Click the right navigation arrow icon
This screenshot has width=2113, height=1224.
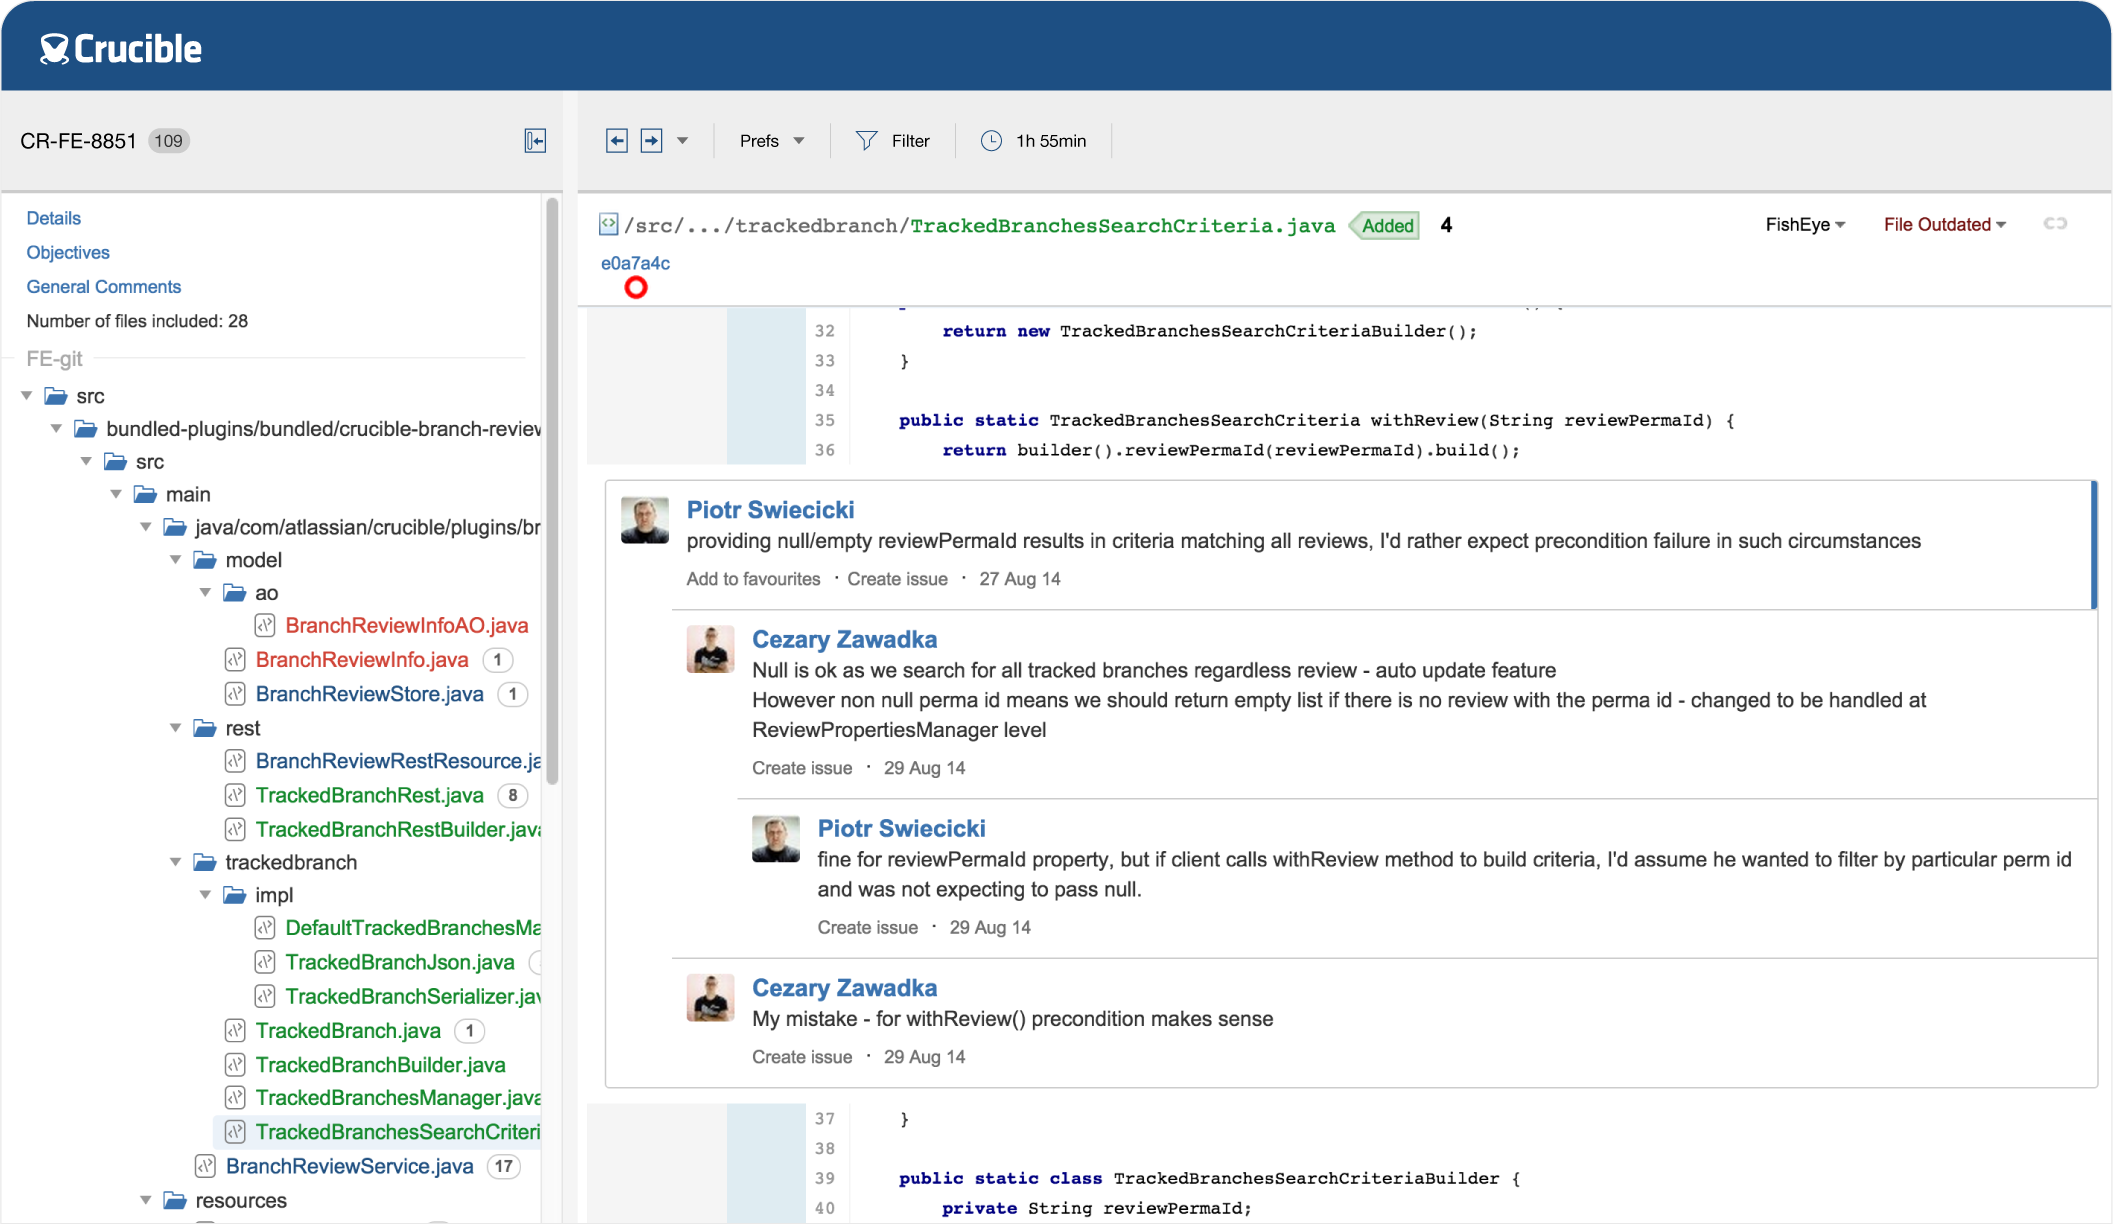651,138
